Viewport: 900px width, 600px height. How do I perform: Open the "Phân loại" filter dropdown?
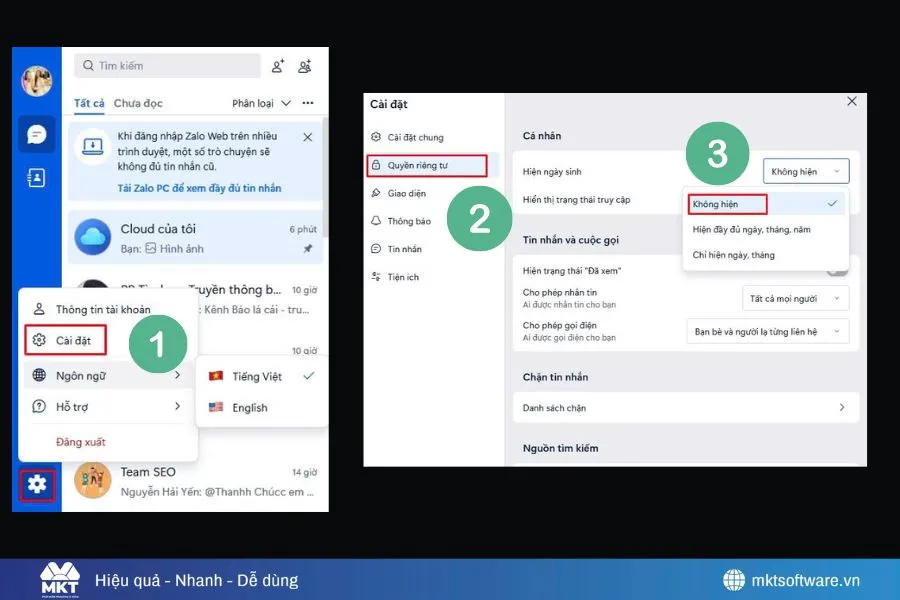(x=262, y=103)
